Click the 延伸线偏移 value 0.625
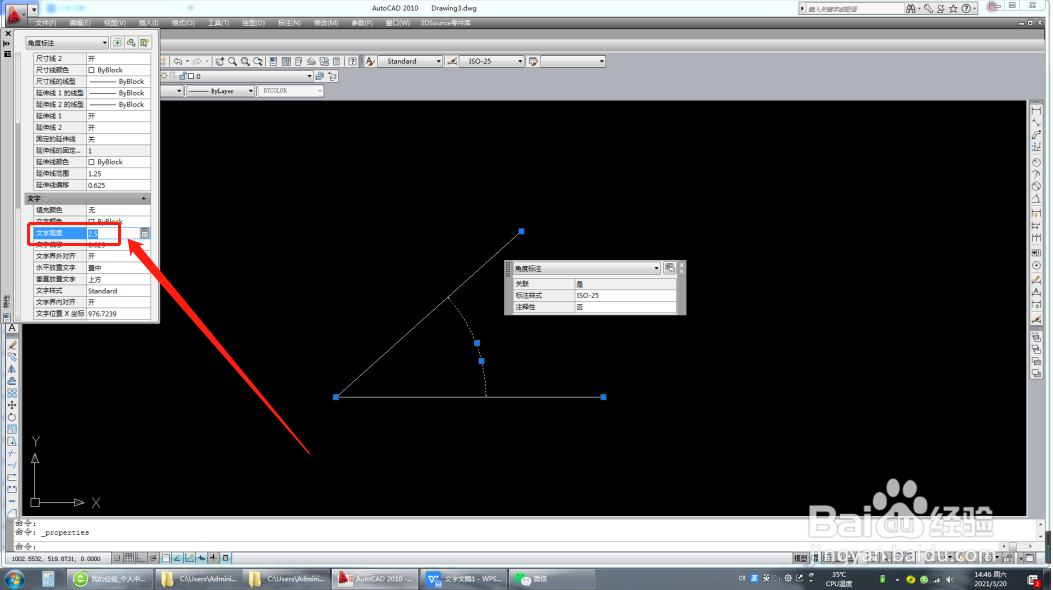The height and width of the screenshot is (590, 1053). tap(118, 185)
